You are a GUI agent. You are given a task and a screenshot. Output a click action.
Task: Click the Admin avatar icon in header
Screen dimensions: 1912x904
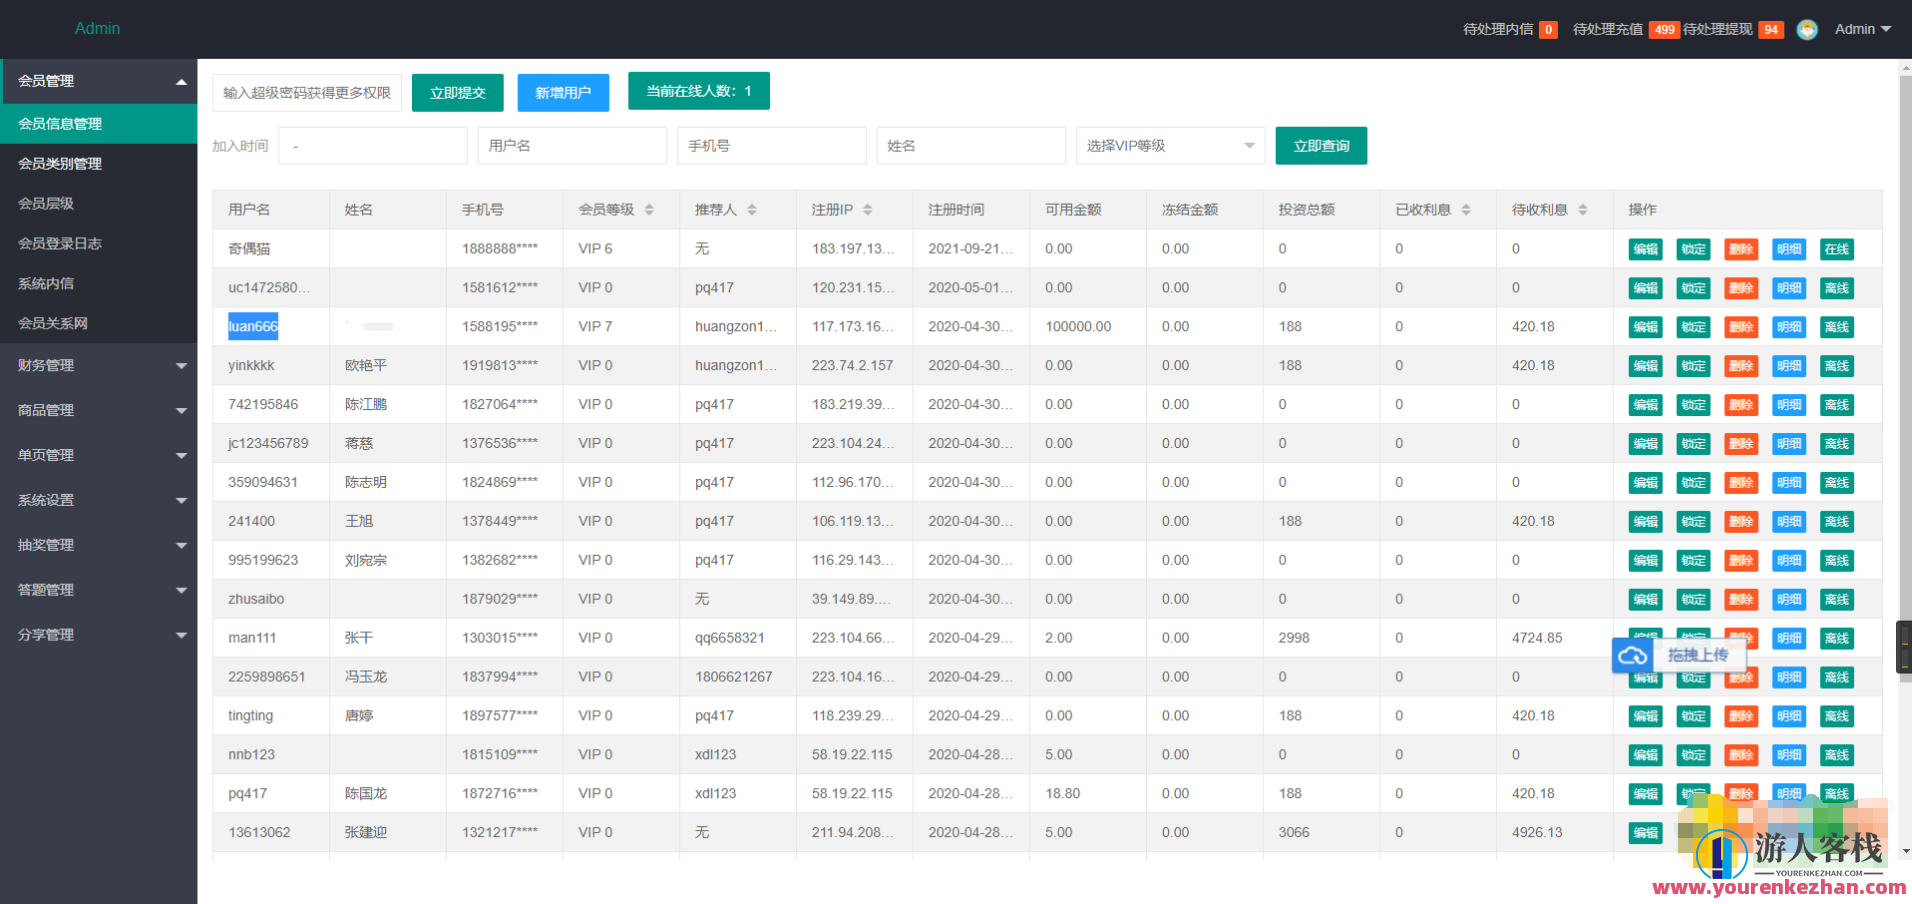(x=1806, y=30)
